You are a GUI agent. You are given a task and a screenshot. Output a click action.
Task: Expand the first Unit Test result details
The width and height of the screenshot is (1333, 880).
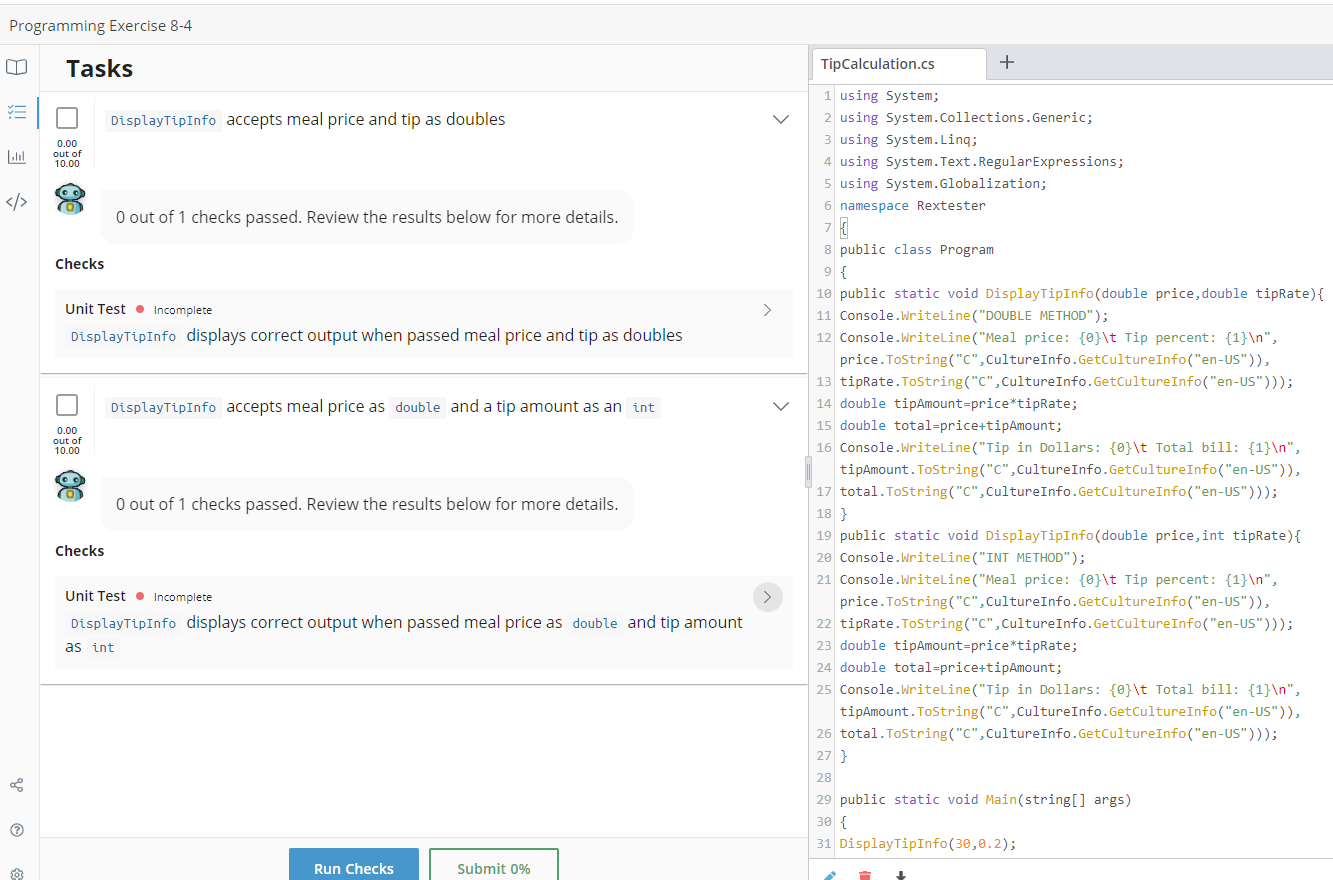[x=767, y=310]
